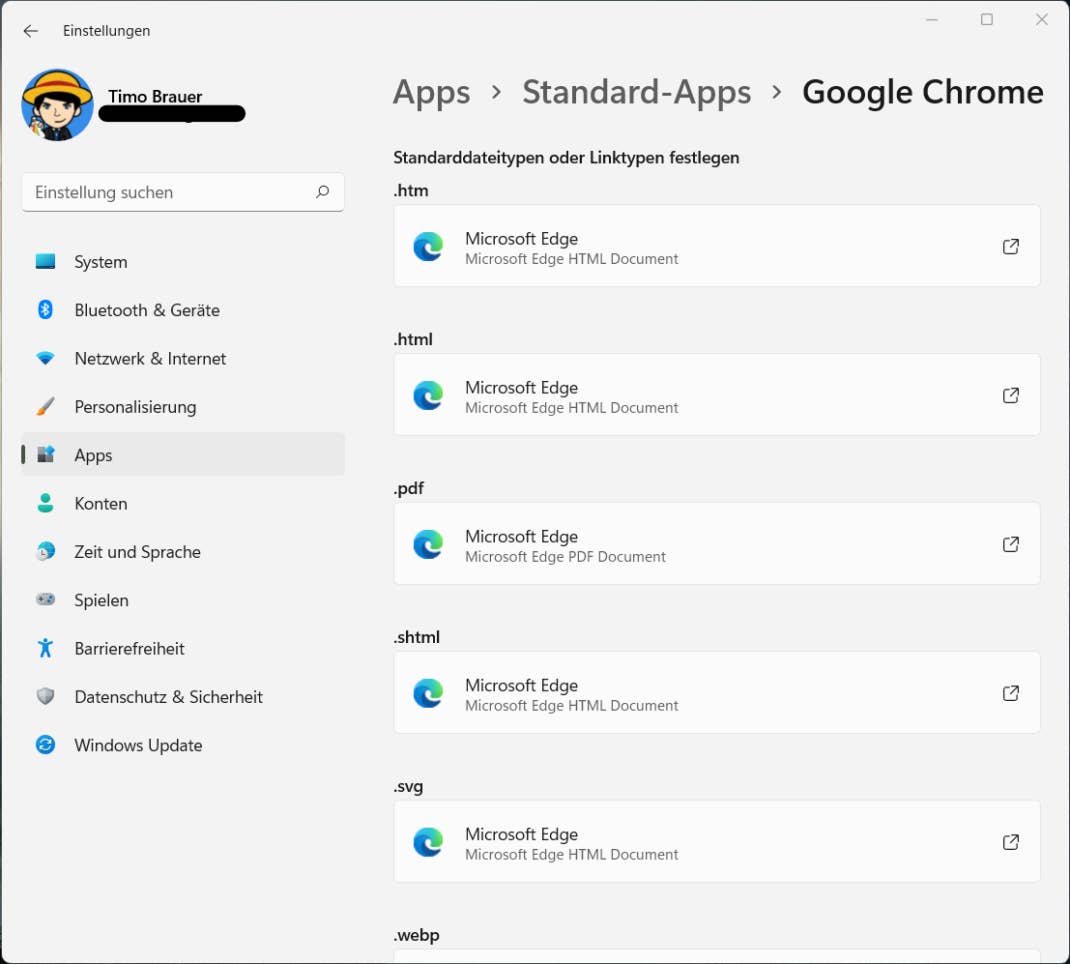Click the search magnifier icon
Image resolution: width=1070 pixels, height=964 pixels.
322,192
